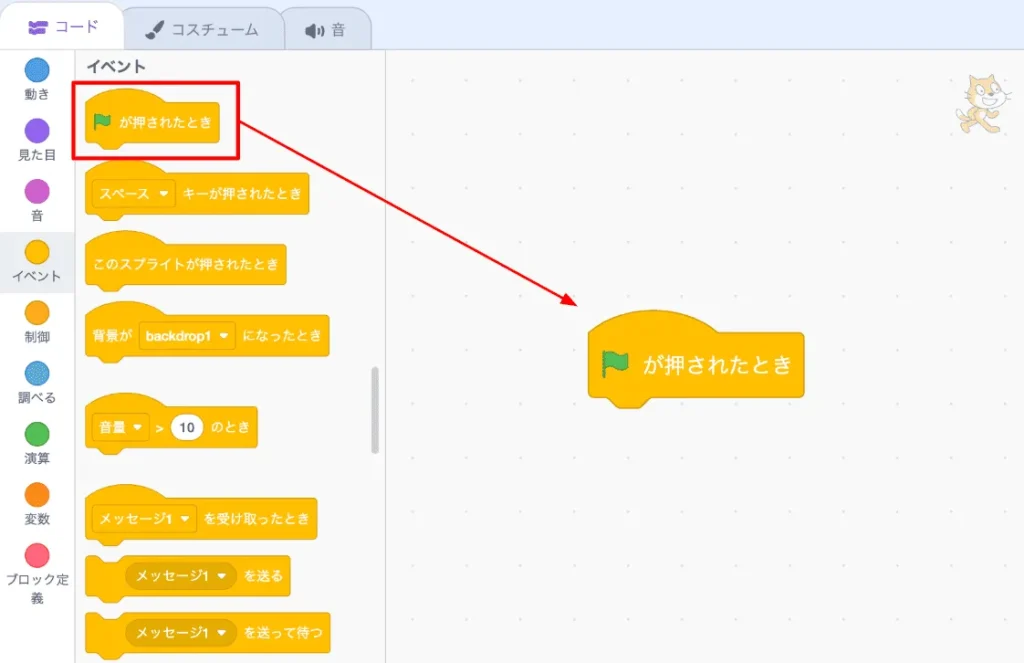Click the green flag block in palette
The width and height of the screenshot is (1024, 663).
[x=152, y=120]
